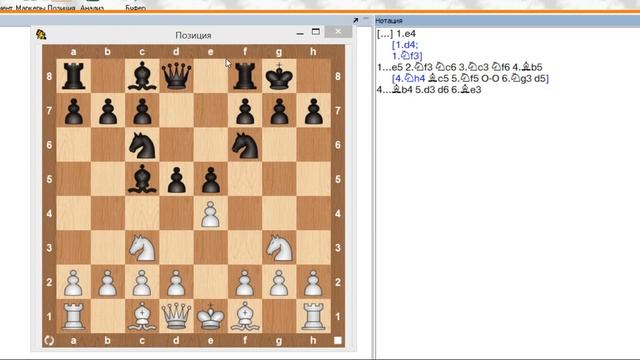Select the white knight on g3

(x=279, y=247)
